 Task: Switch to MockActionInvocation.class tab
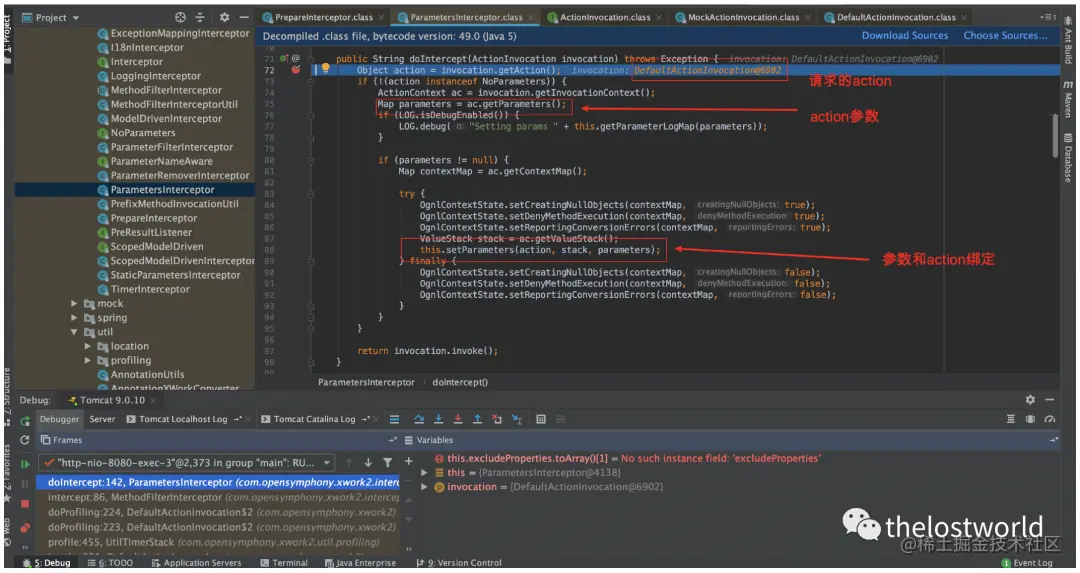coord(742,17)
